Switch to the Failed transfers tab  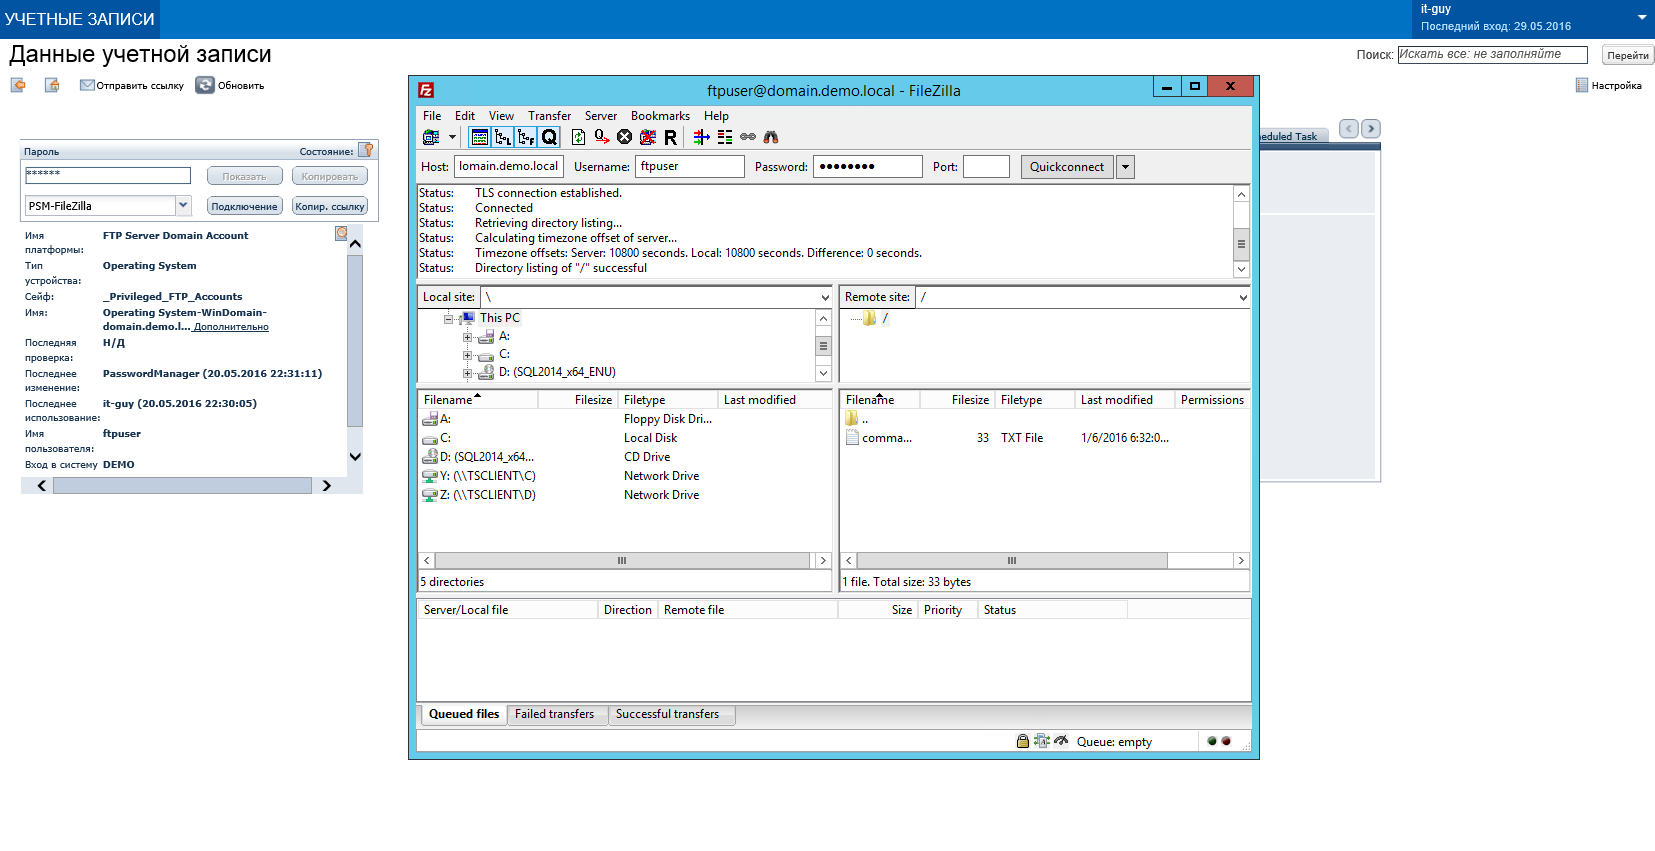(554, 714)
